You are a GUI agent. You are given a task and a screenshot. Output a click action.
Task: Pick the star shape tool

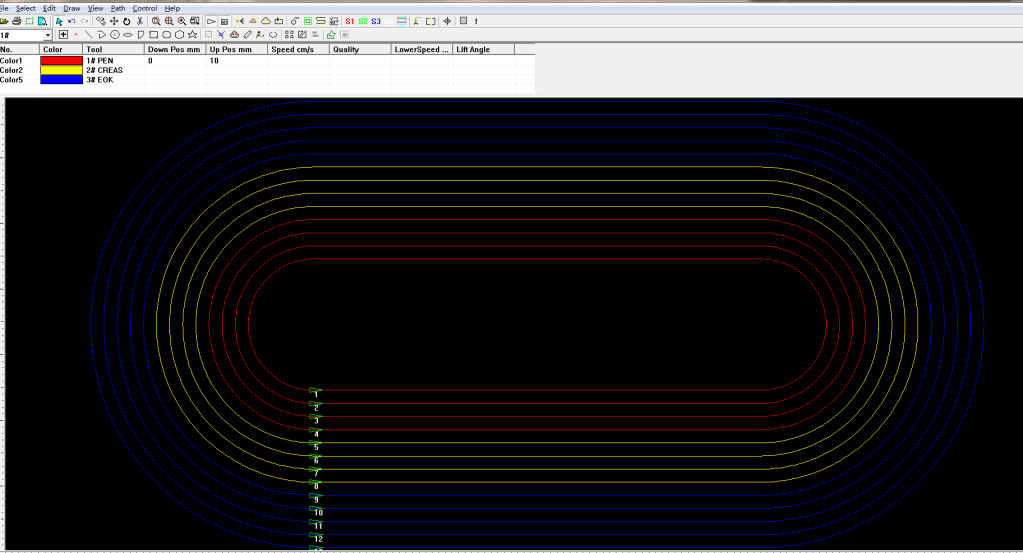click(x=191, y=35)
